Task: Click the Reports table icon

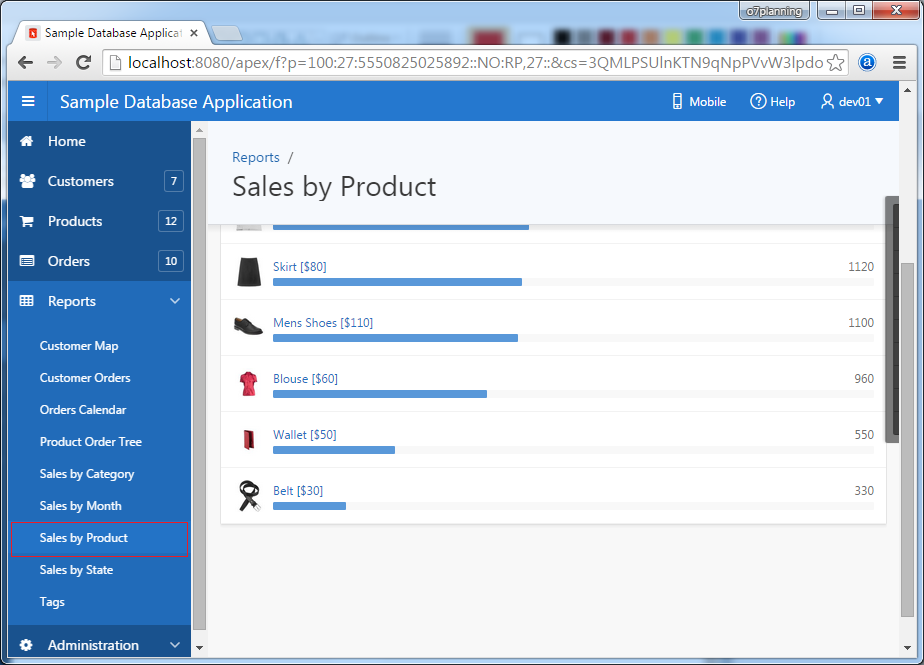Action: point(27,301)
